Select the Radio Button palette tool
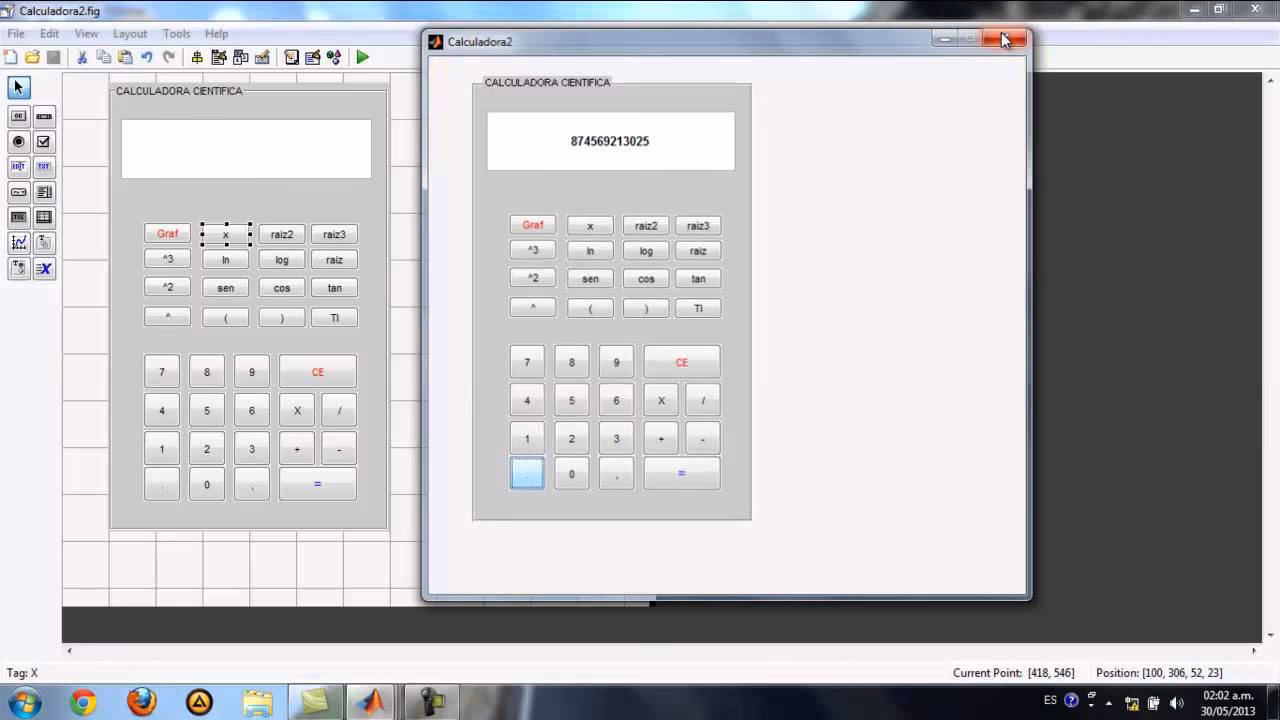1280x720 pixels. (x=17, y=141)
